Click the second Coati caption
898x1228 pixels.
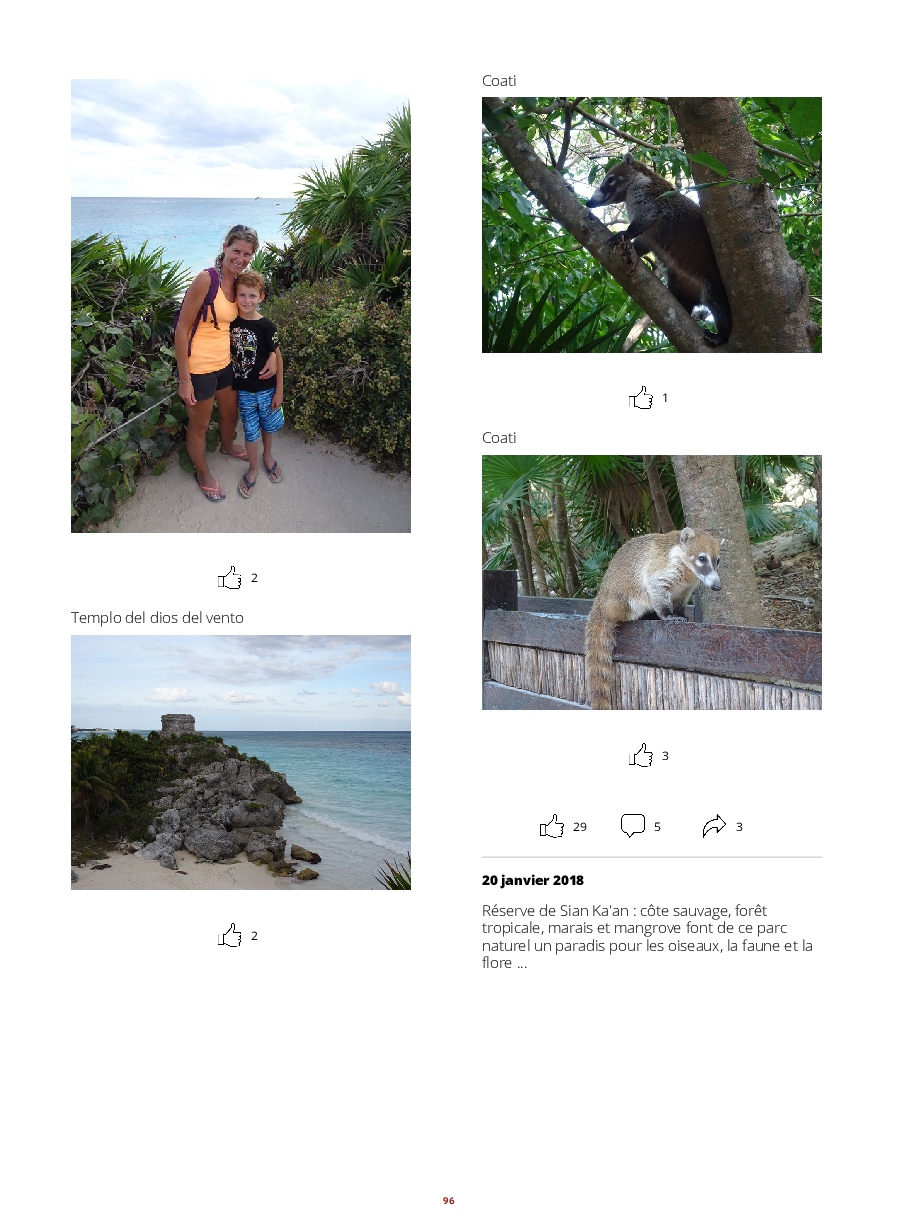coord(499,438)
